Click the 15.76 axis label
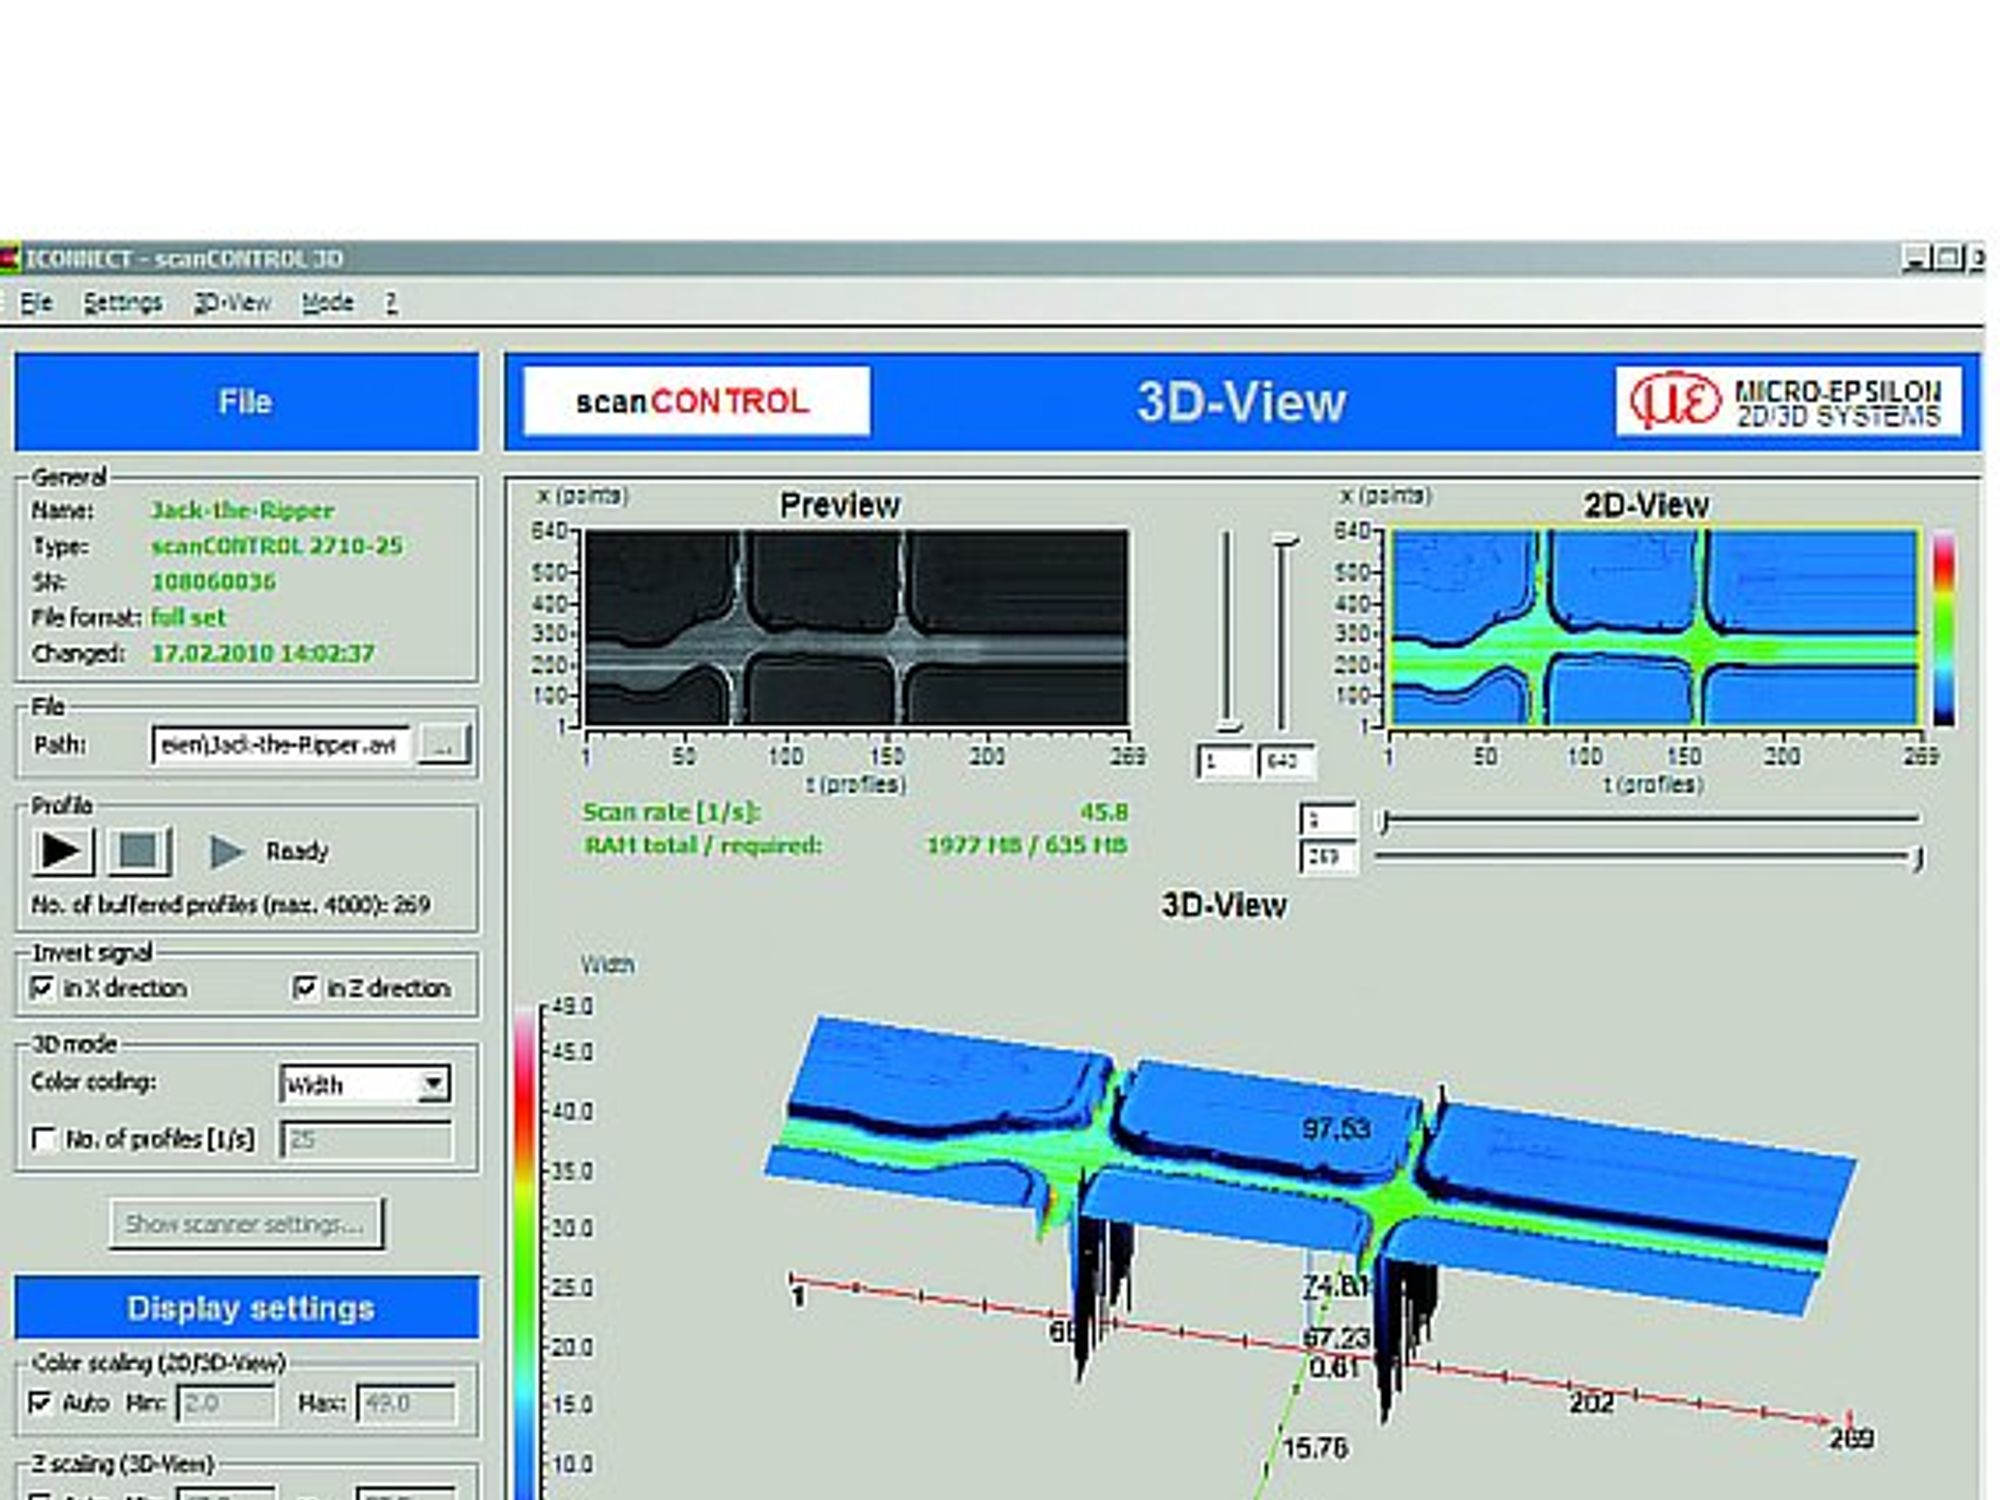The image size is (2000, 1500). [1314, 1448]
